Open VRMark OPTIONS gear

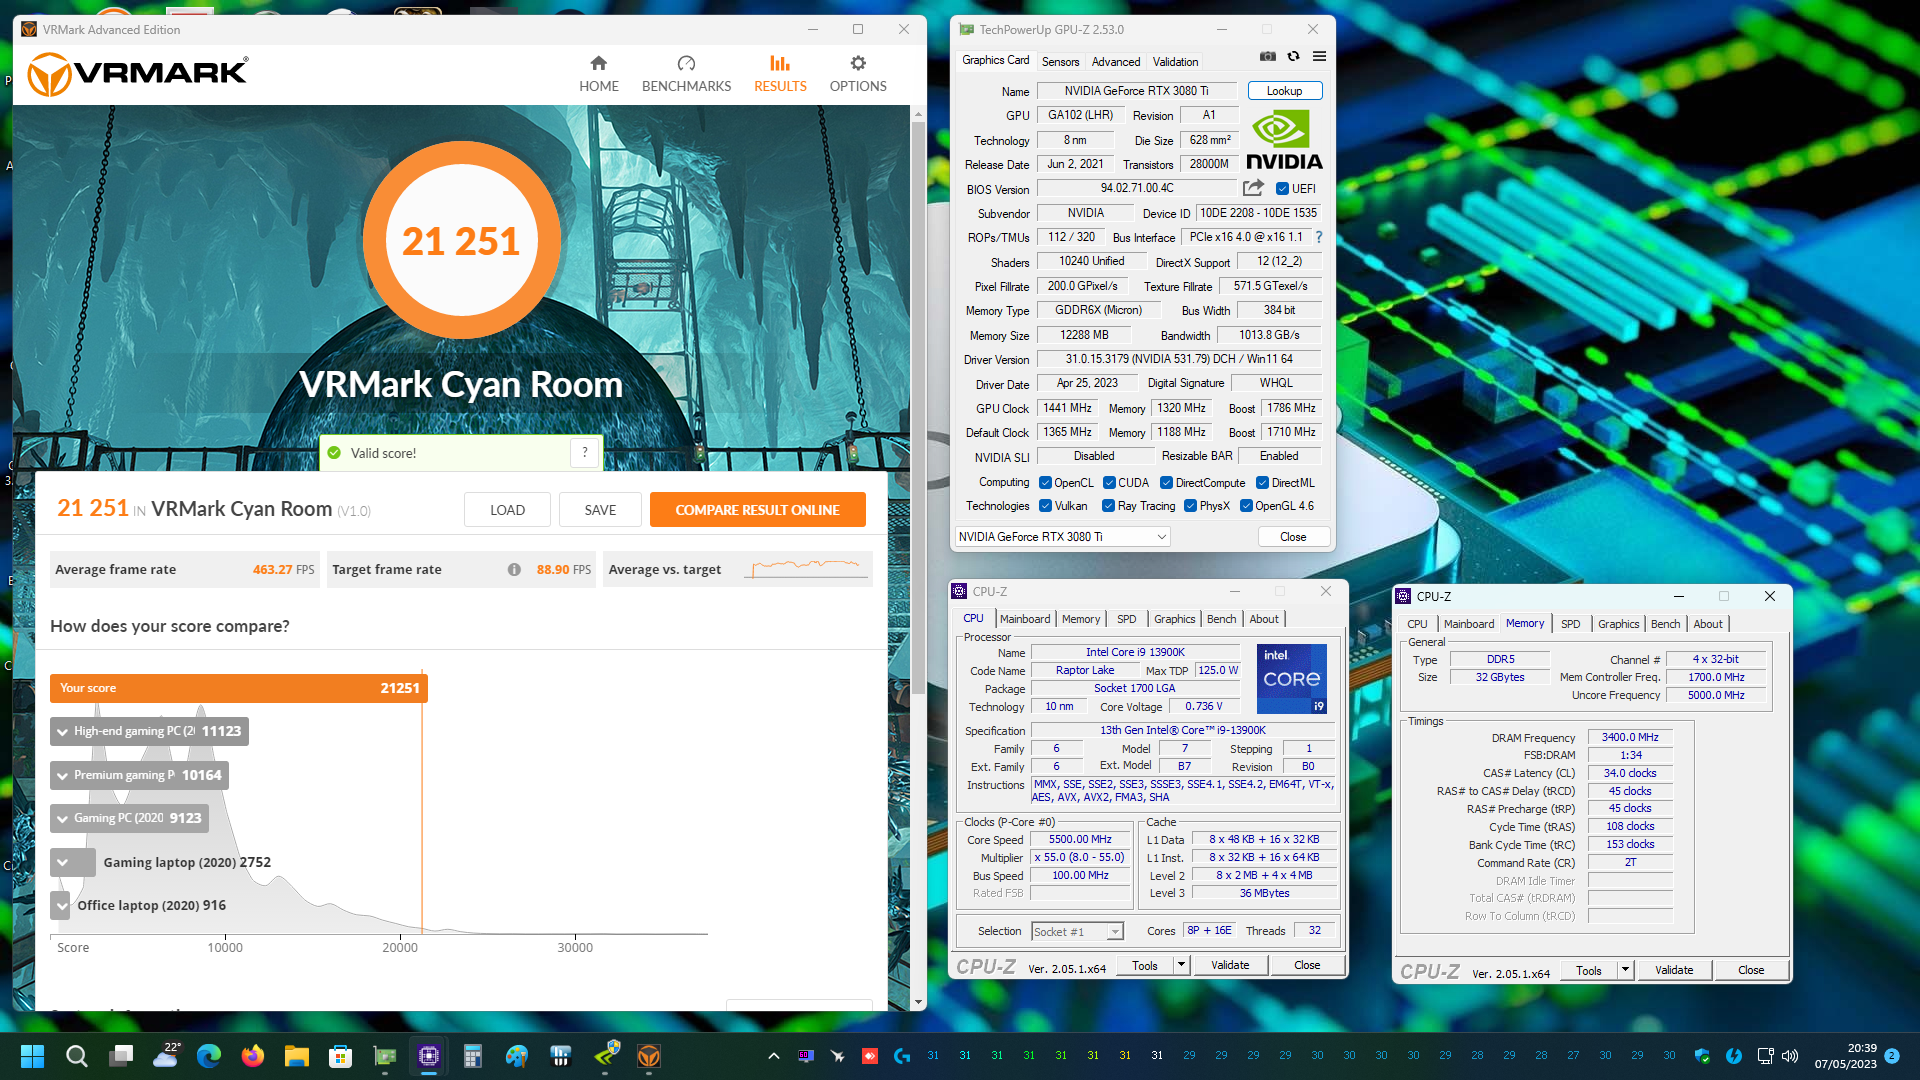(858, 74)
